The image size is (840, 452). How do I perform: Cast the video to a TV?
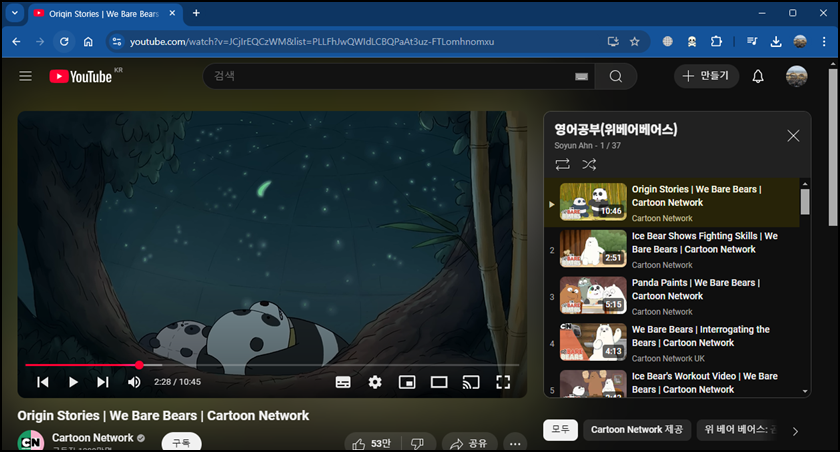click(471, 382)
